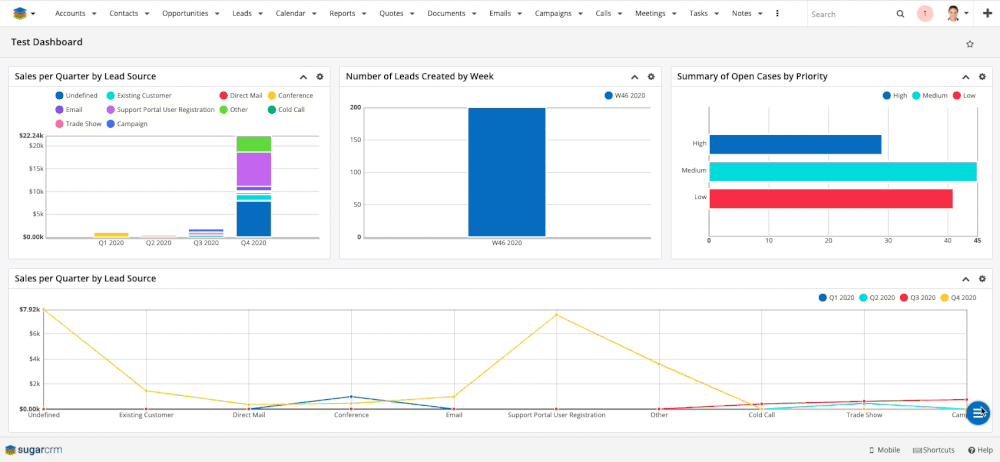The height and width of the screenshot is (462, 1000).
Task: Open more modules vertical ellipsis menu
Action: tap(778, 14)
